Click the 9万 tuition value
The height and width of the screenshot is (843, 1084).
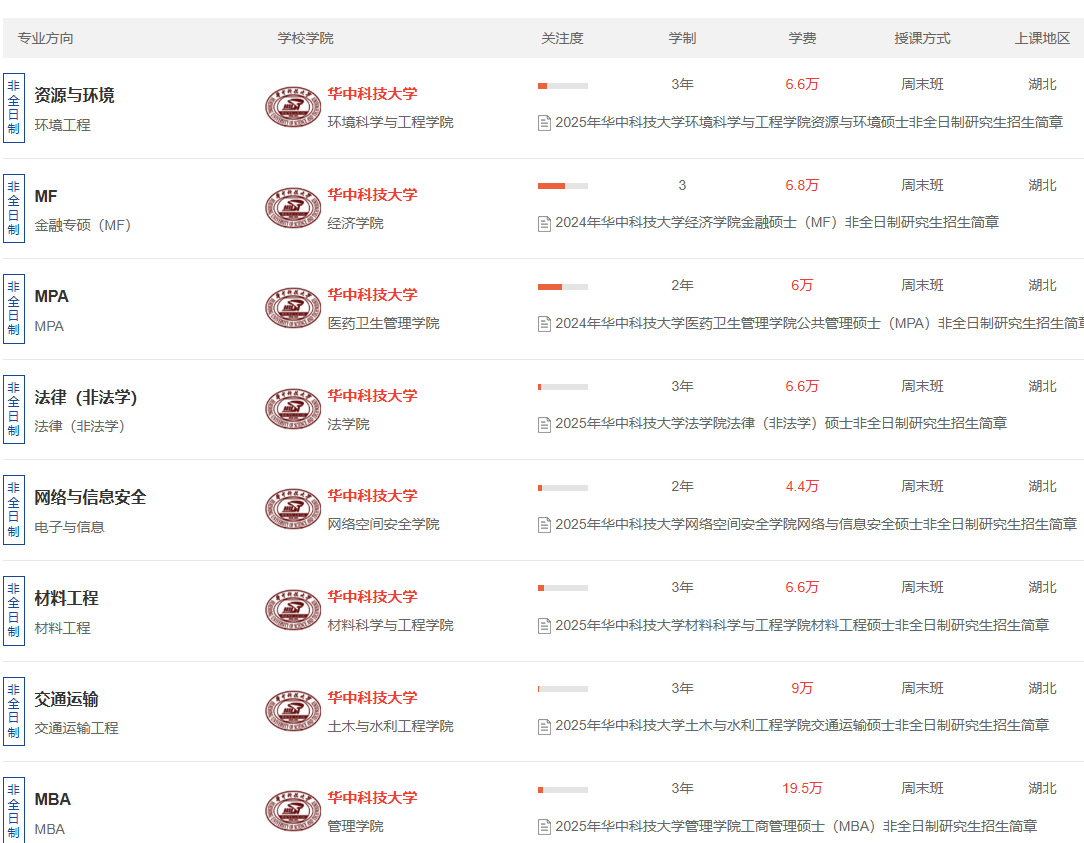pos(802,689)
